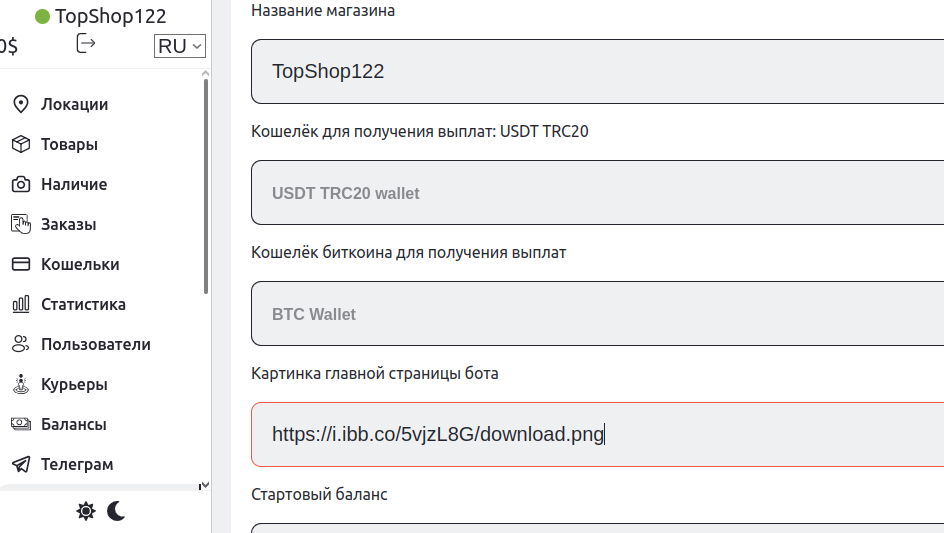This screenshot has width=944, height=533.
Task: Open the Курьеры menu item
Action: tap(74, 384)
